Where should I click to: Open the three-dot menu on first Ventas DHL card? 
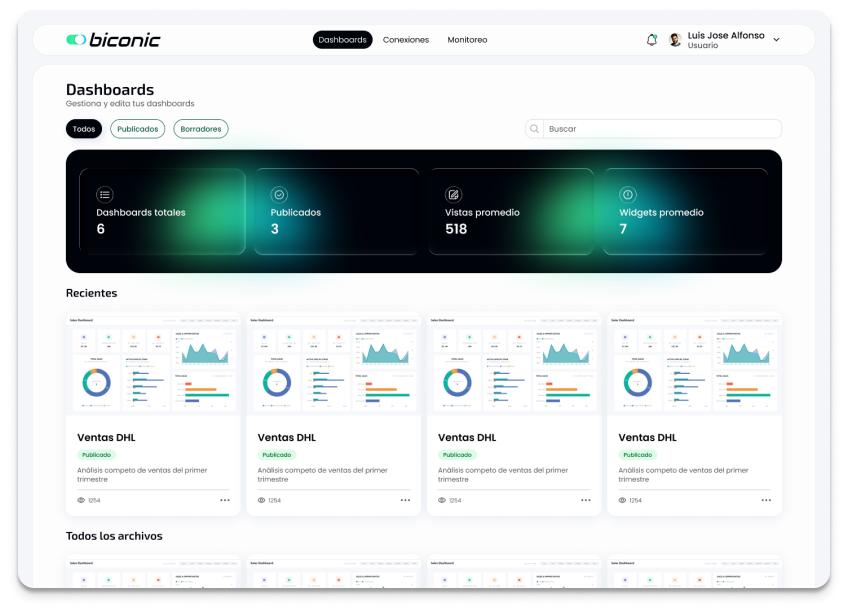(224, 500)
